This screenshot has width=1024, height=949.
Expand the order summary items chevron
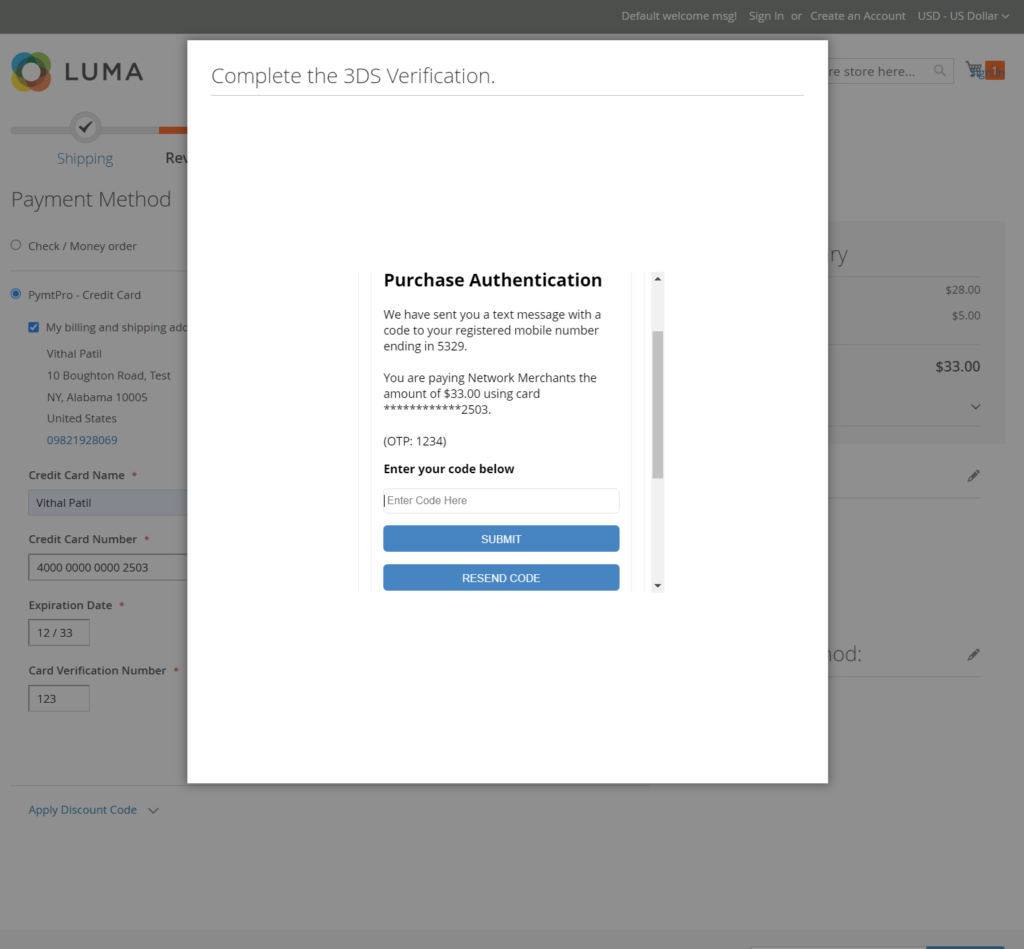[x=975, y=407]
